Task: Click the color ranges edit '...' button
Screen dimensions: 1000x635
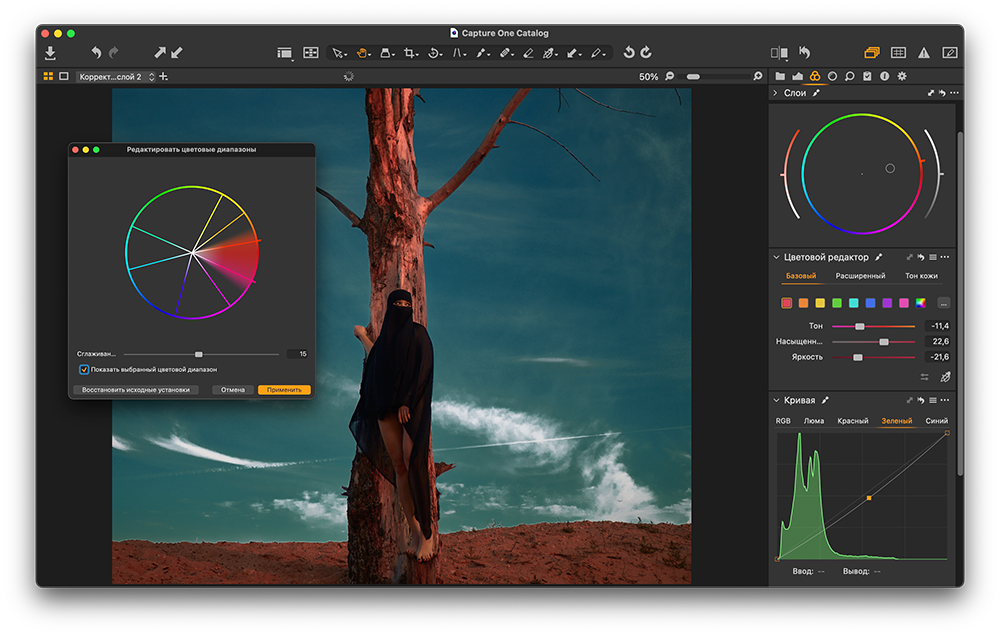Action: pos(943,303)
